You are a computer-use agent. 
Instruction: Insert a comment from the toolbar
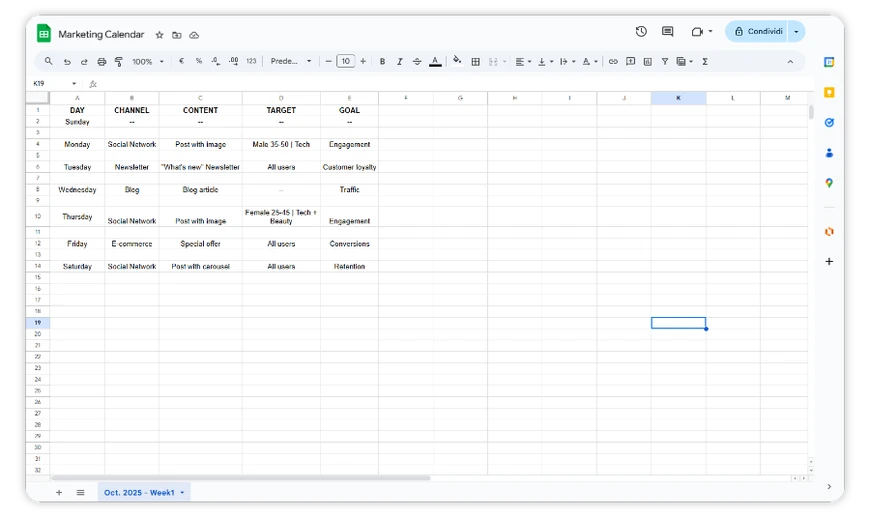point(630,62)
